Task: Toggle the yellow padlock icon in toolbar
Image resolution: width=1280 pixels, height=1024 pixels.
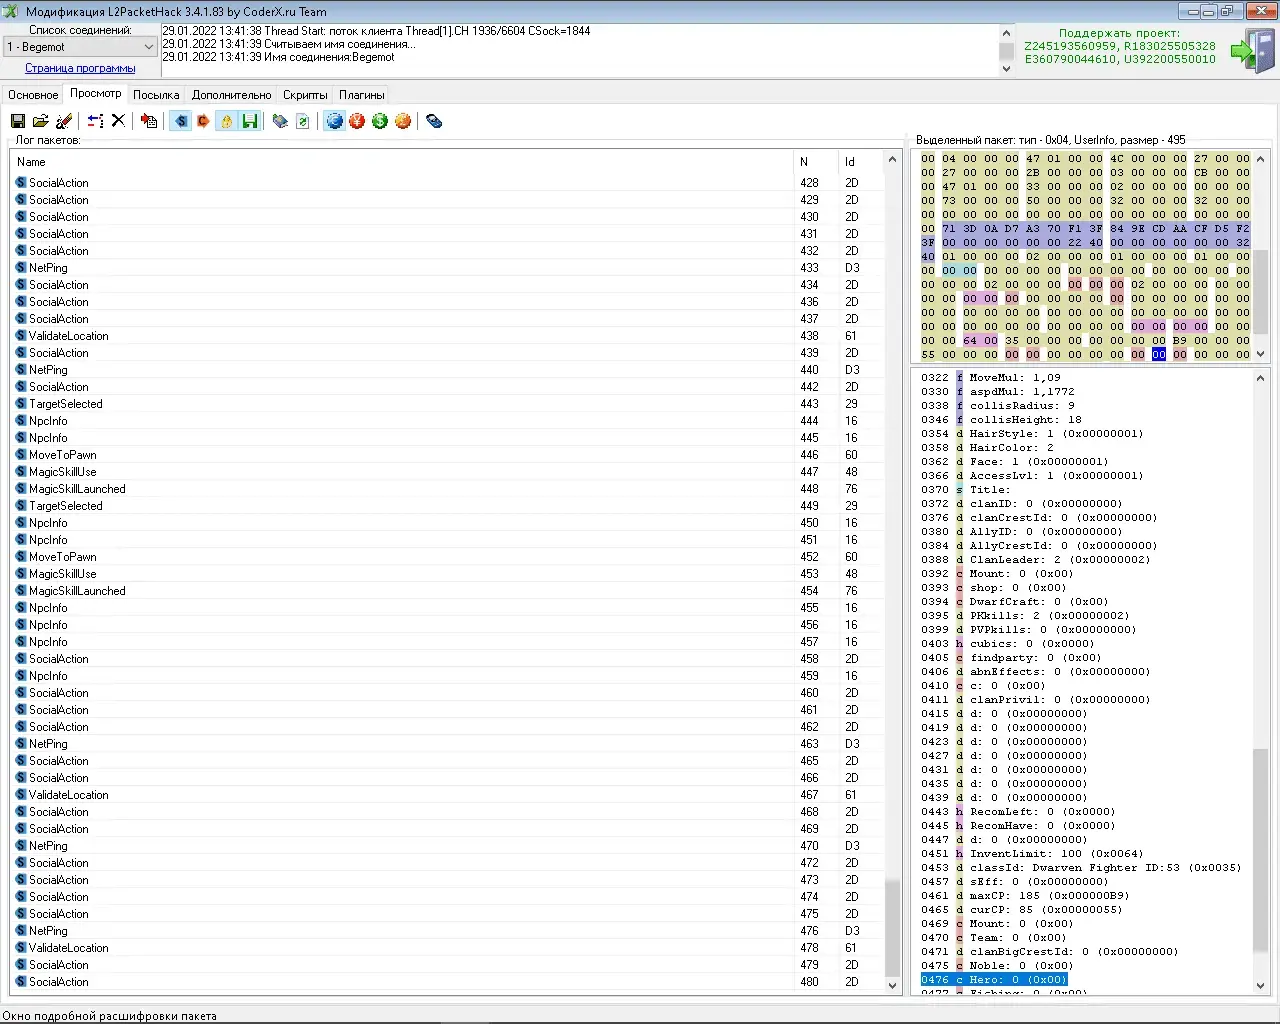Action: coord(226,121)
